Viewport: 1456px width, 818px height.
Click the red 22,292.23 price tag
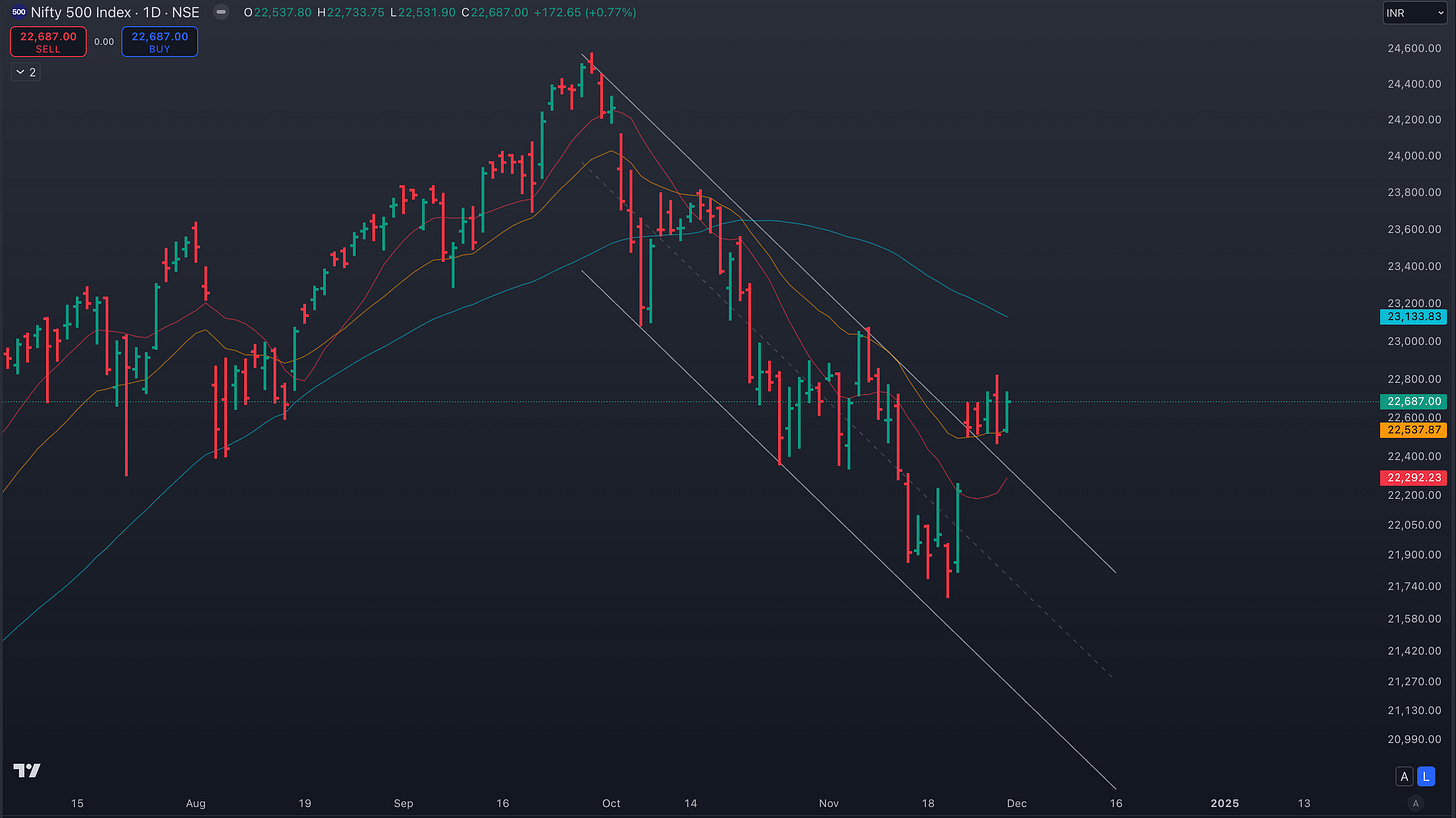(1413, 477)
